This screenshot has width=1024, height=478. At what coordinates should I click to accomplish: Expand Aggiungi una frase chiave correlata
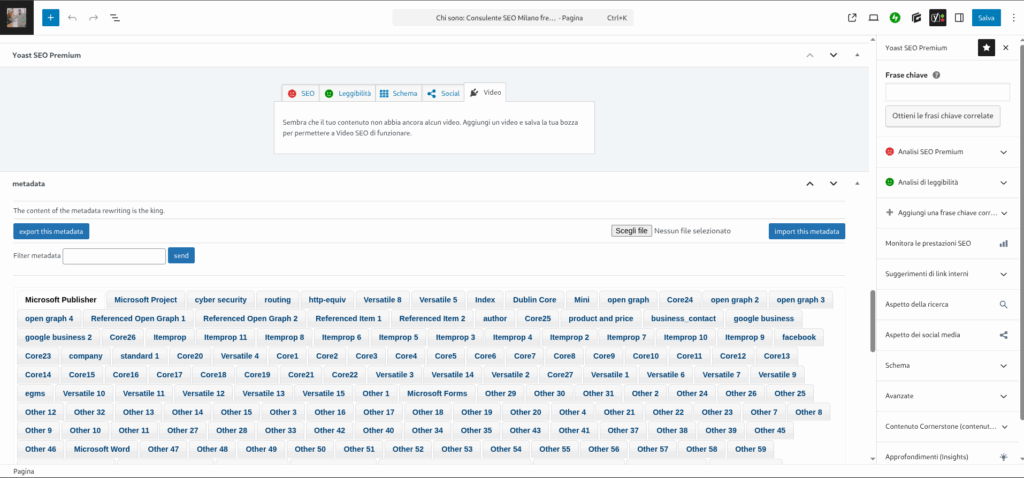click(x=946, y=213)
